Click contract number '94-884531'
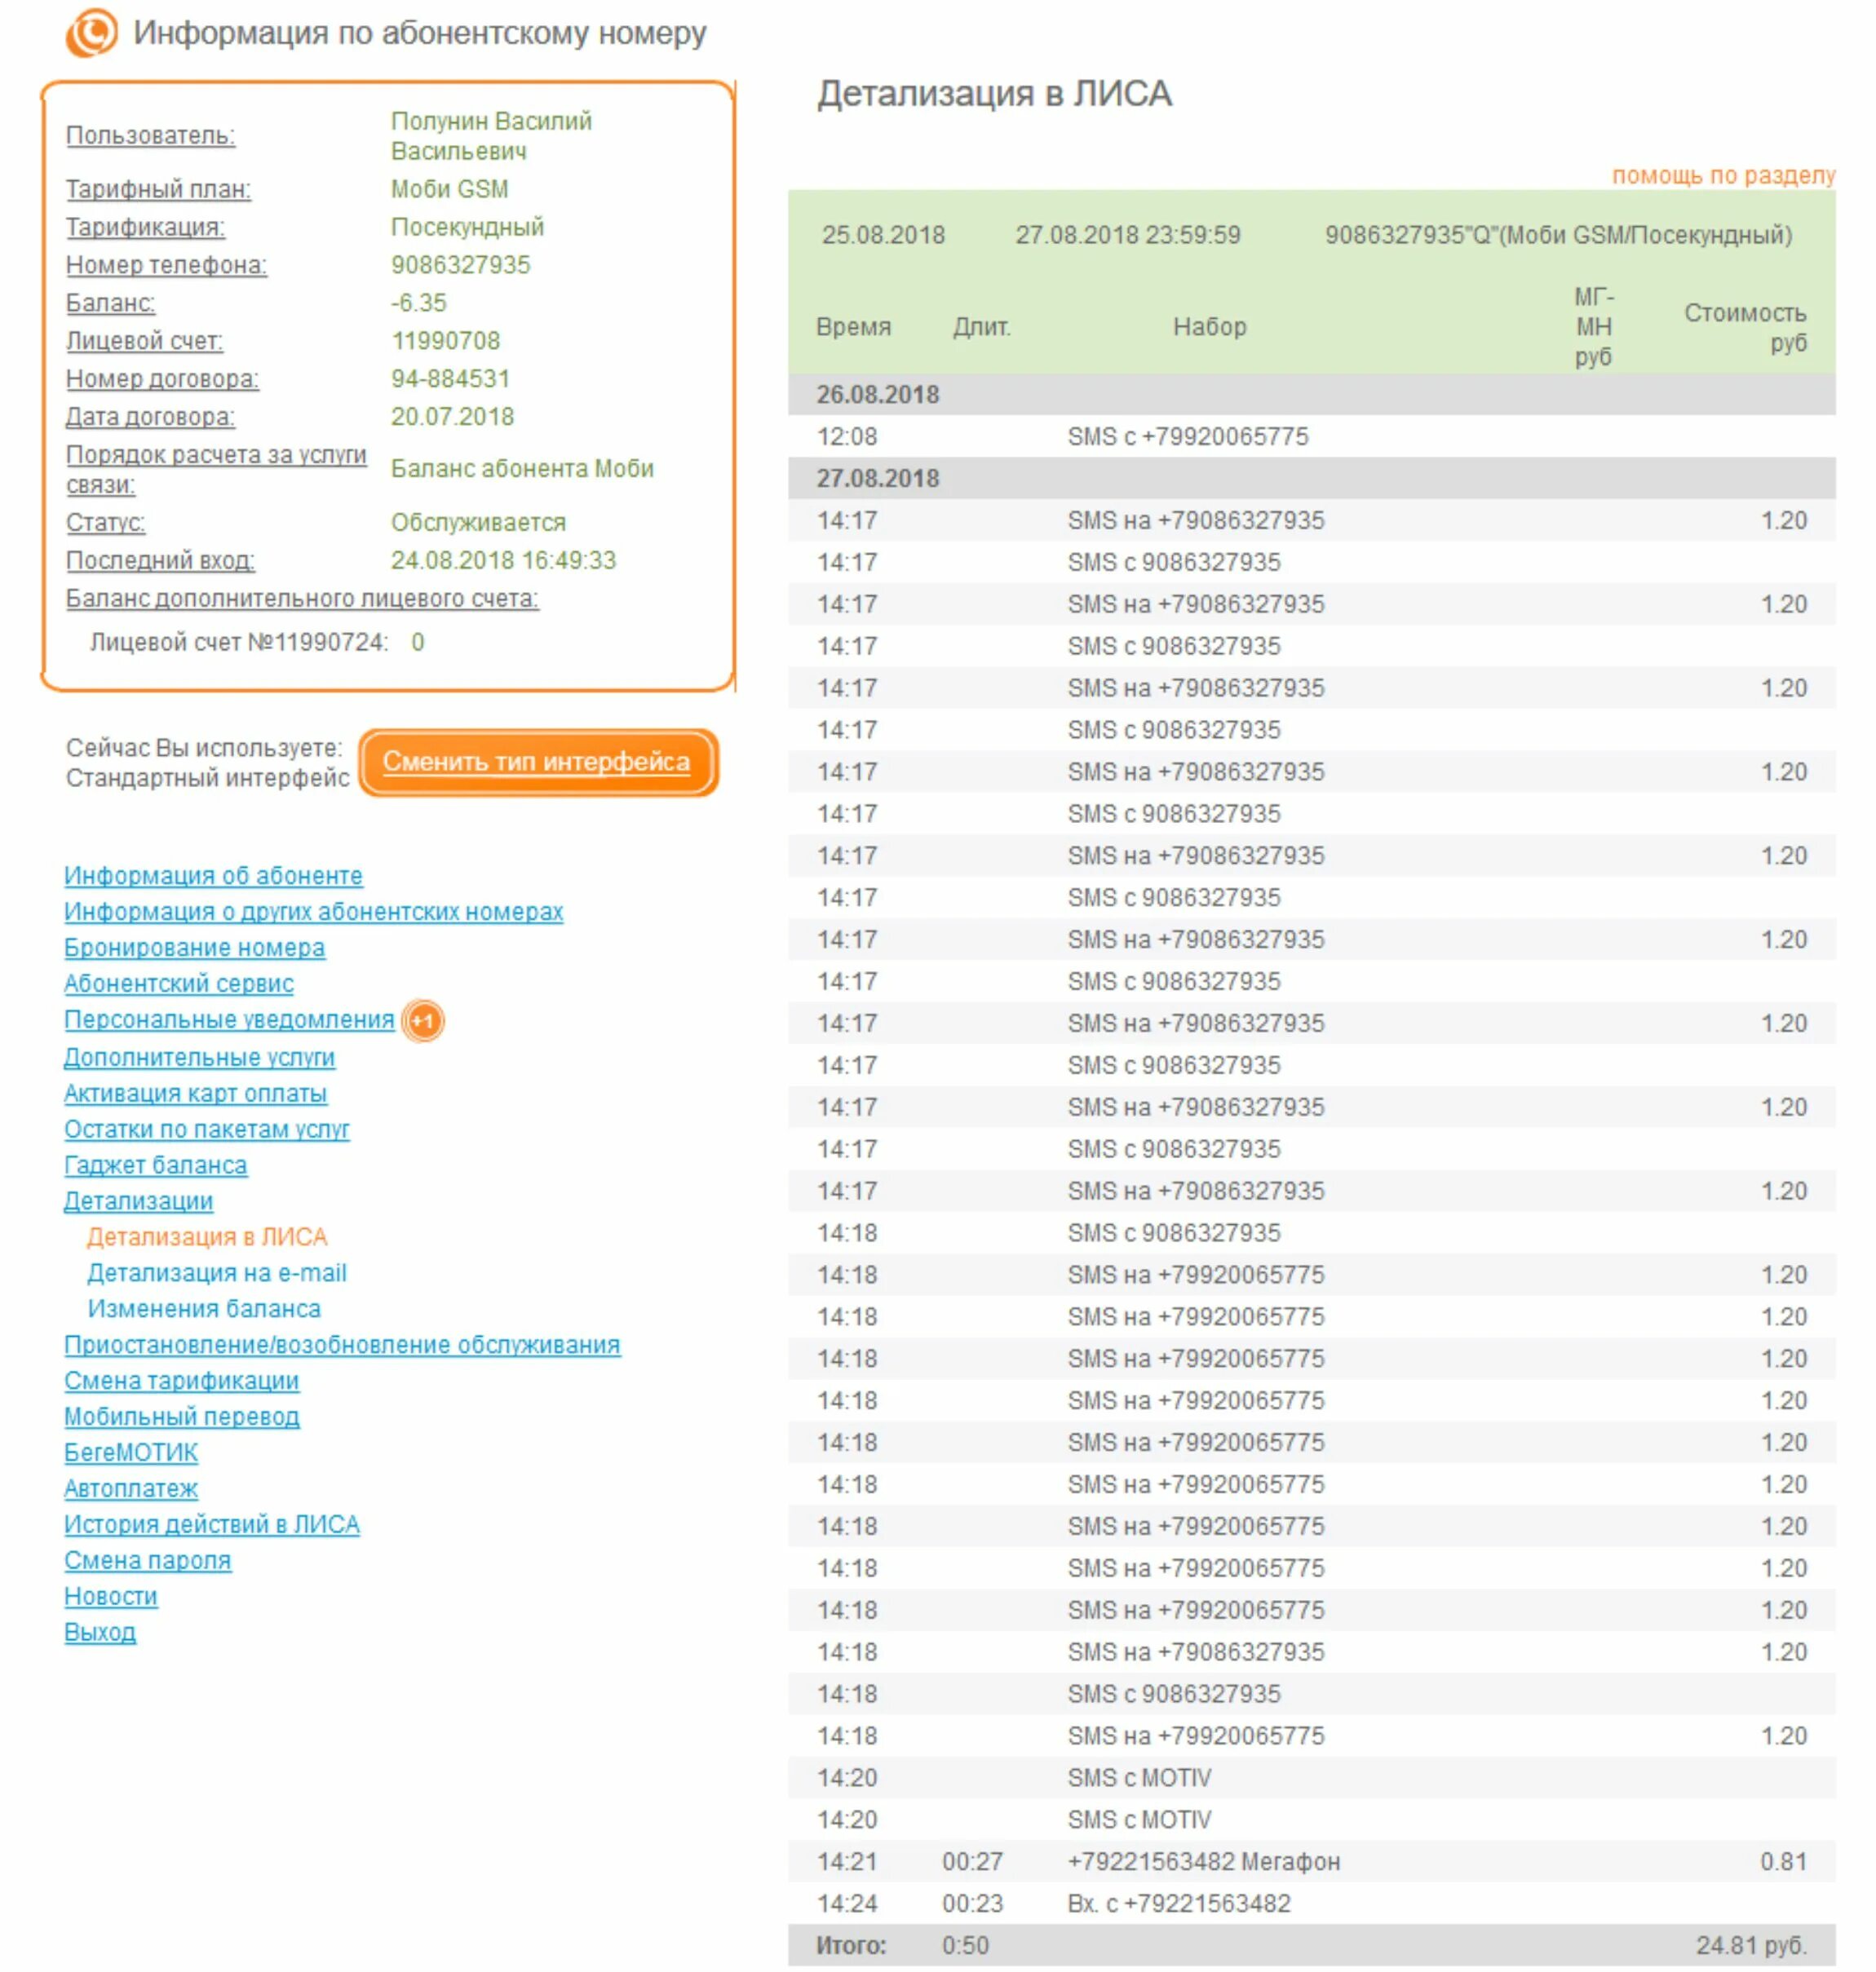The image size is (1876, 1972). tap(450, 380)
